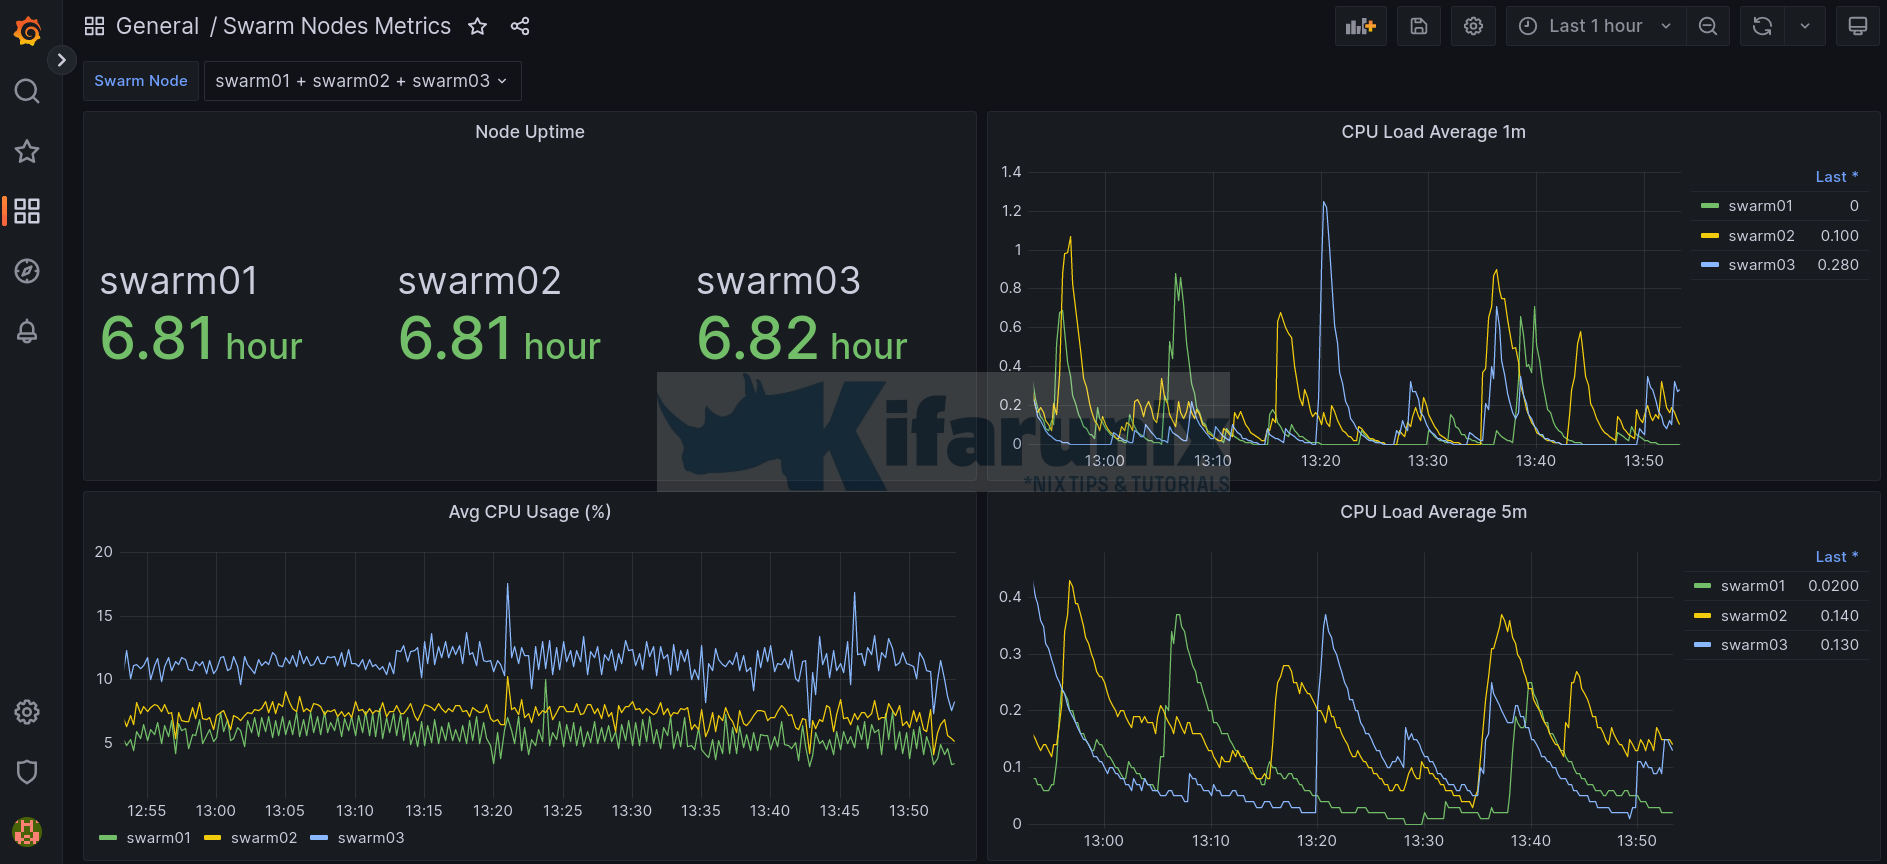Open the Dashboards menu in sidebar
This screenshot has width=1887, height=864.
[27, 211]
